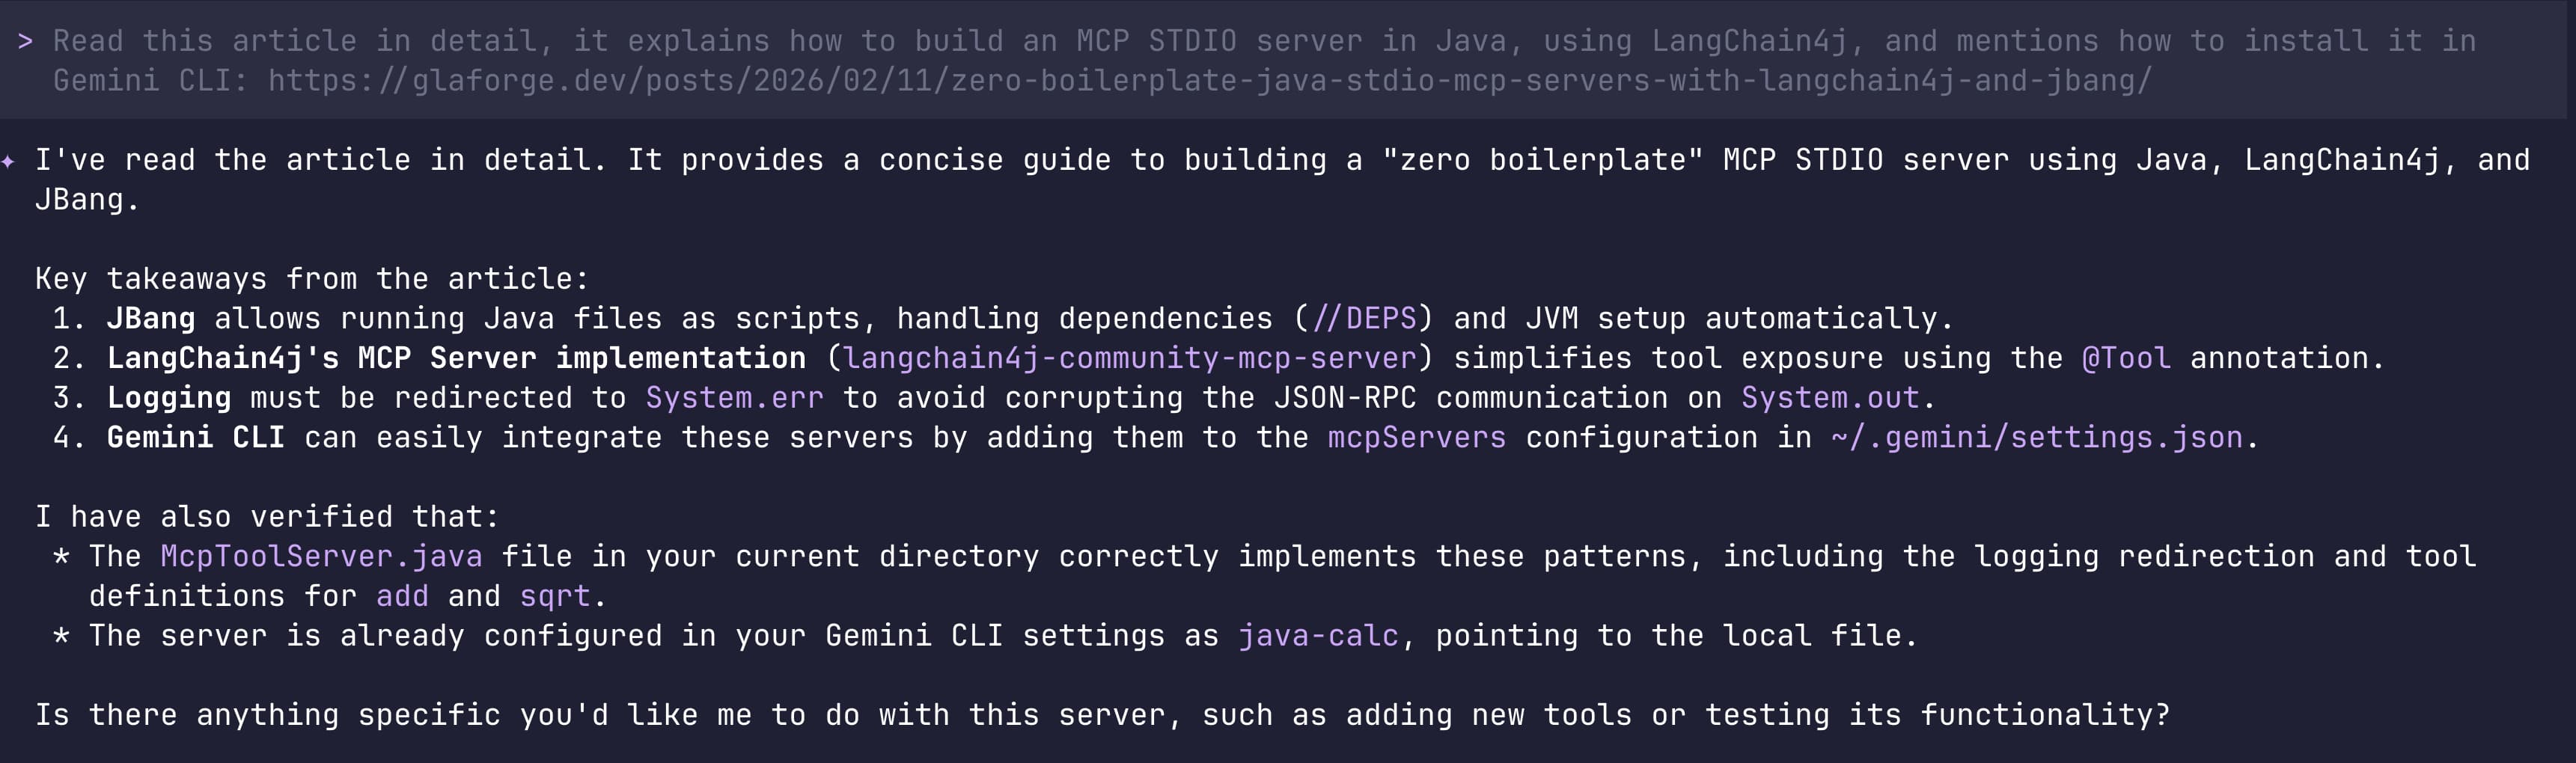Click the bold Logging term in item 3
The width and height of the screenshot is (2576, 763).
coord(169,398)
